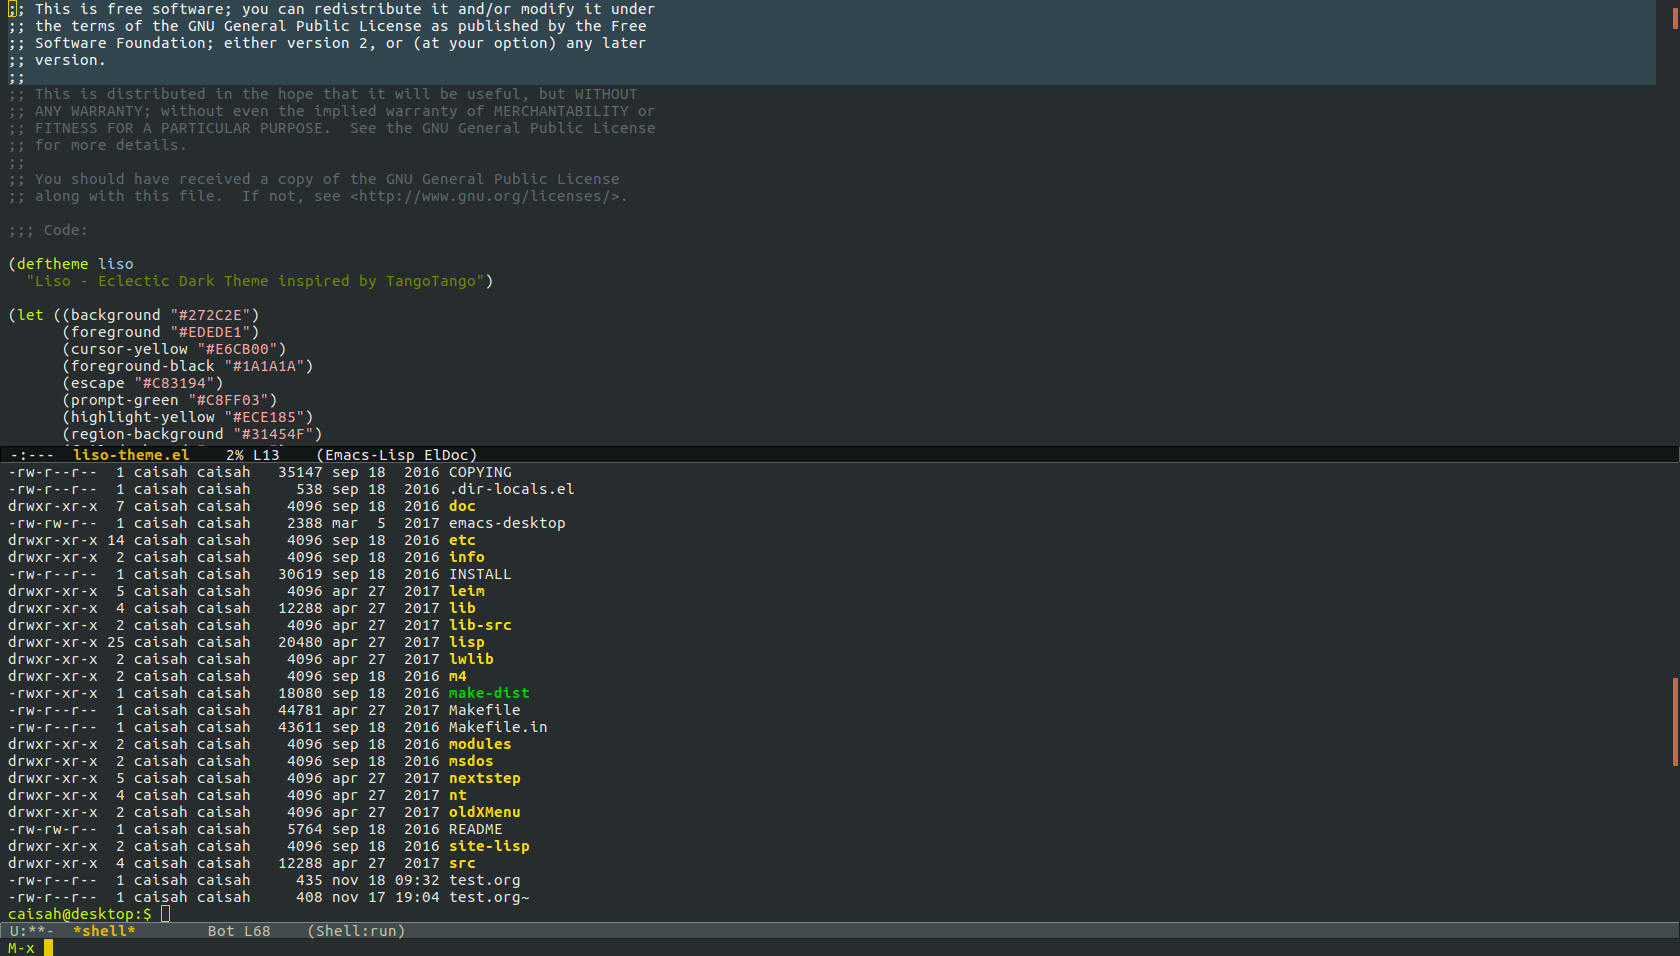Click the emacs-desktop file name
This screenshot has width=1680, height=956.
click(x=507, y=523)
